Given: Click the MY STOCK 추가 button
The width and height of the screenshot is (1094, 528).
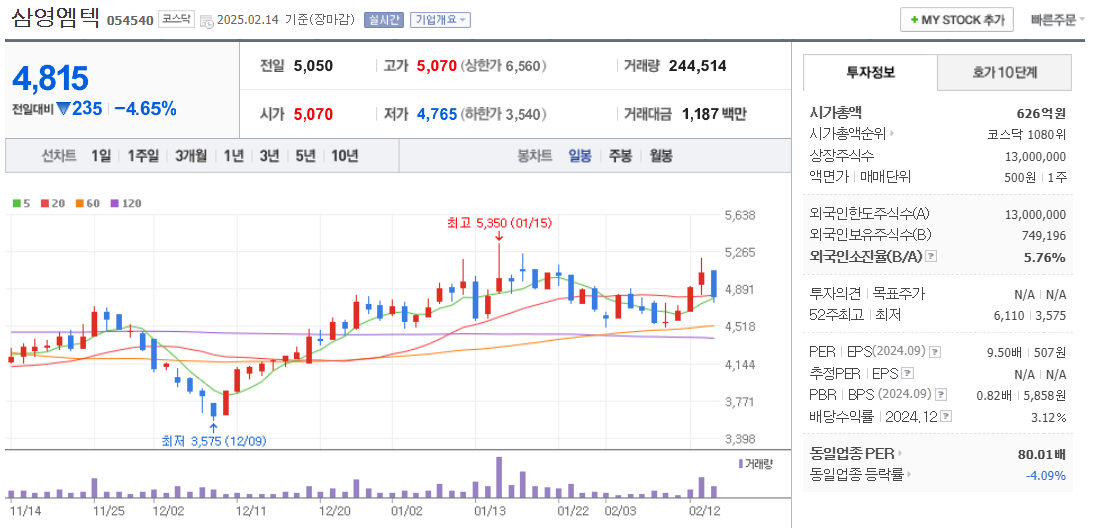Looking at the screenshot, I should (956, 20).
